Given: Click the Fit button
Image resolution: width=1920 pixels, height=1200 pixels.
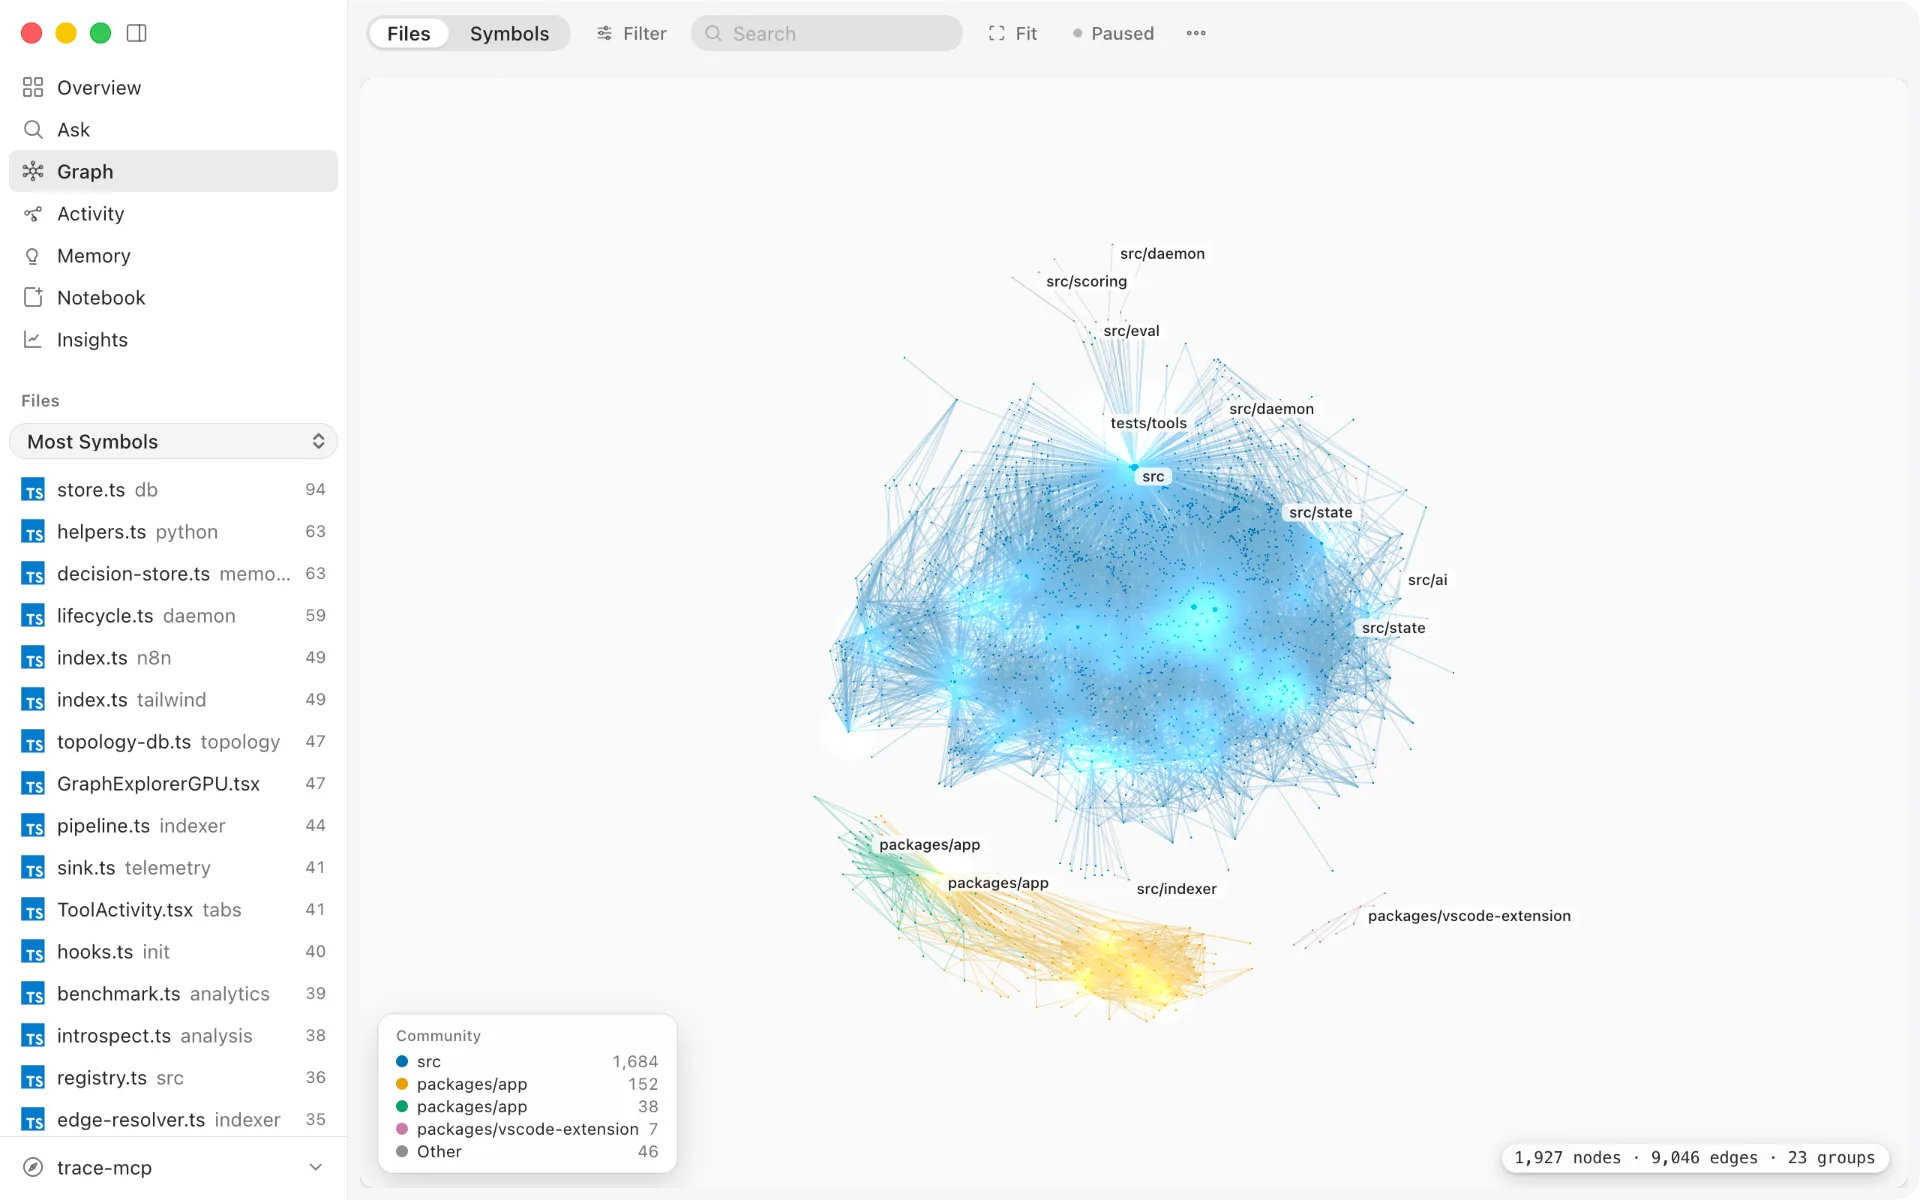Looking at the screenshot, I should pos(1013,33).
